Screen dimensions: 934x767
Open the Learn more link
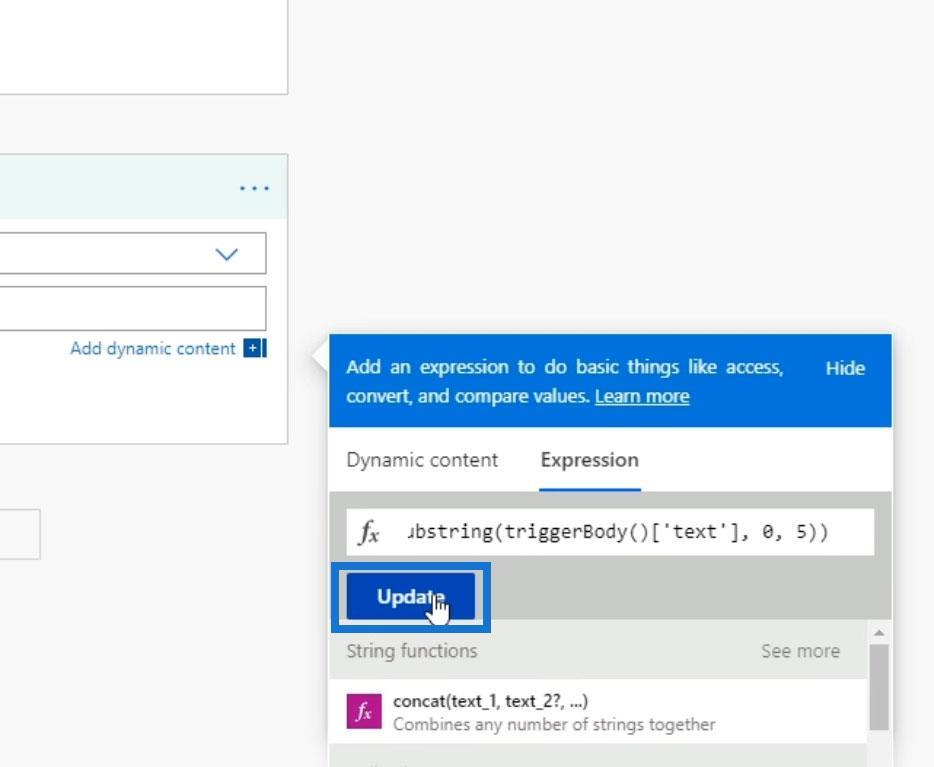coord(642,397)
